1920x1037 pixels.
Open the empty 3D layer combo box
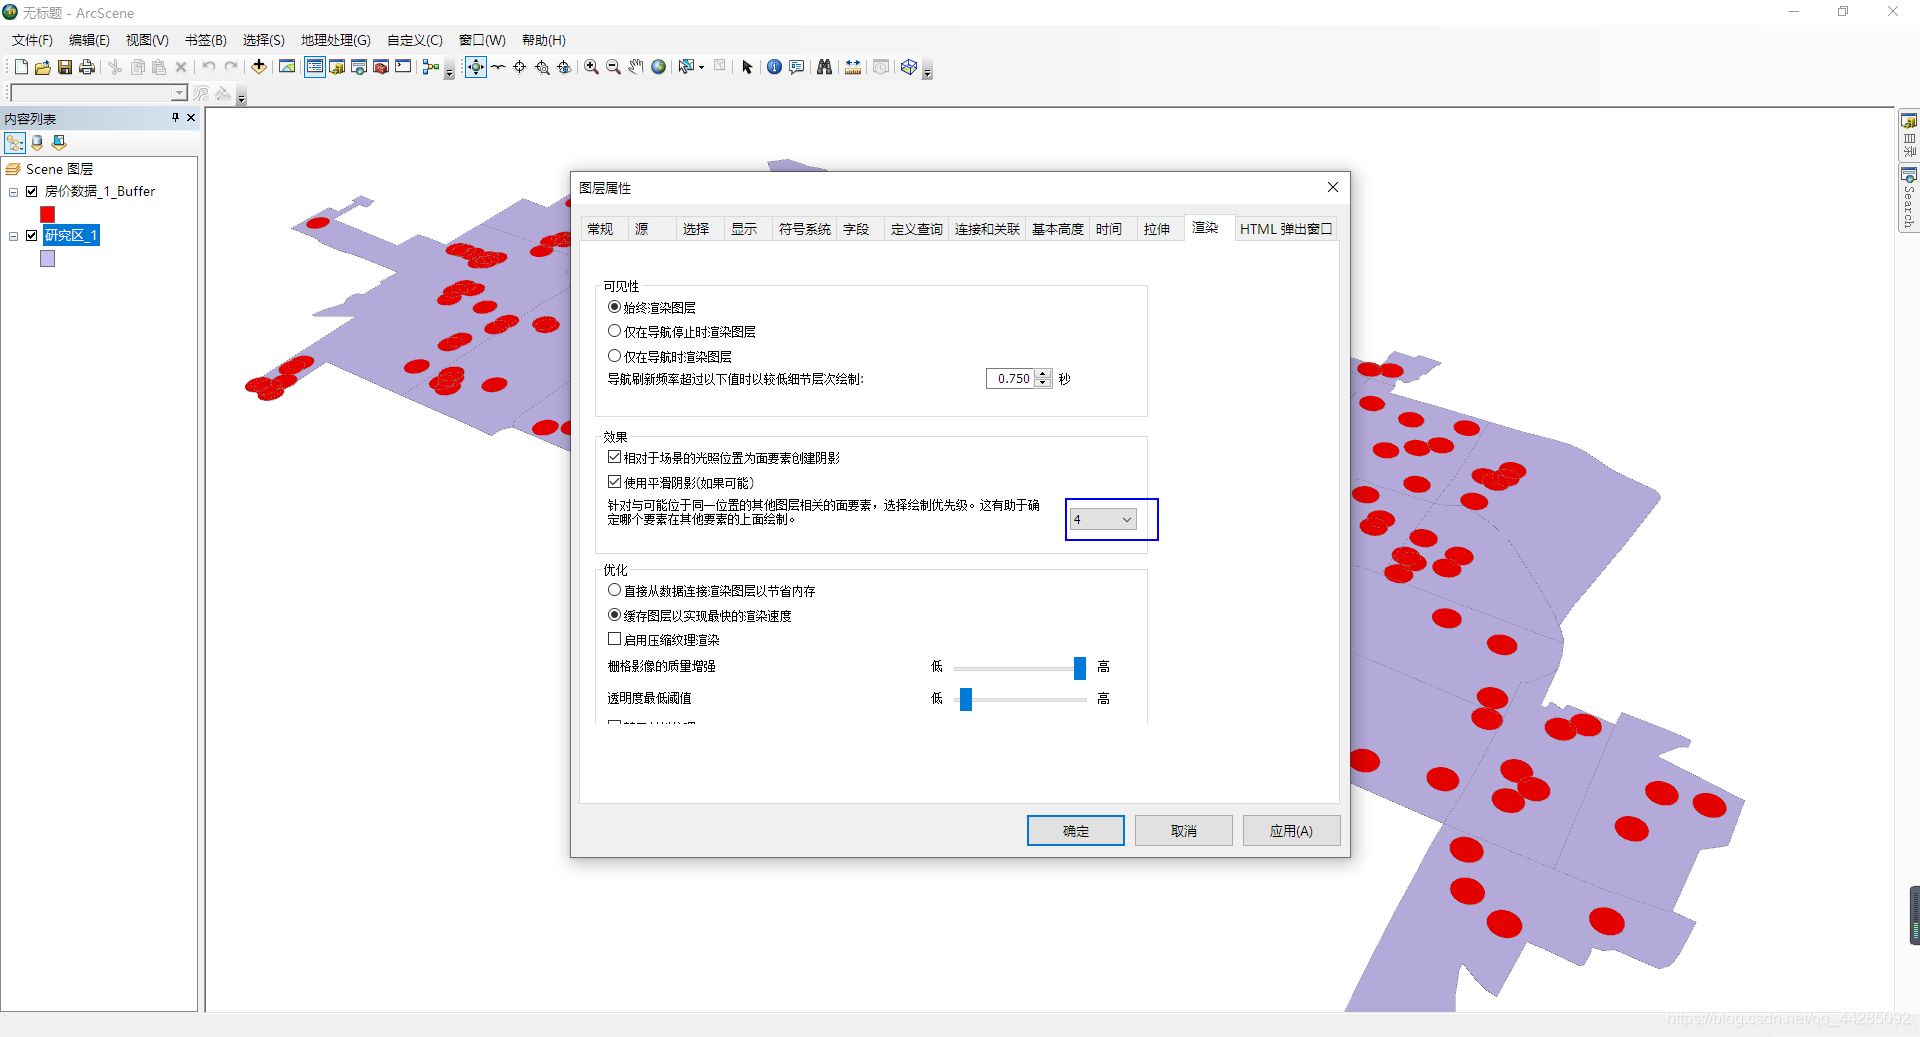[x=98, y=93]
